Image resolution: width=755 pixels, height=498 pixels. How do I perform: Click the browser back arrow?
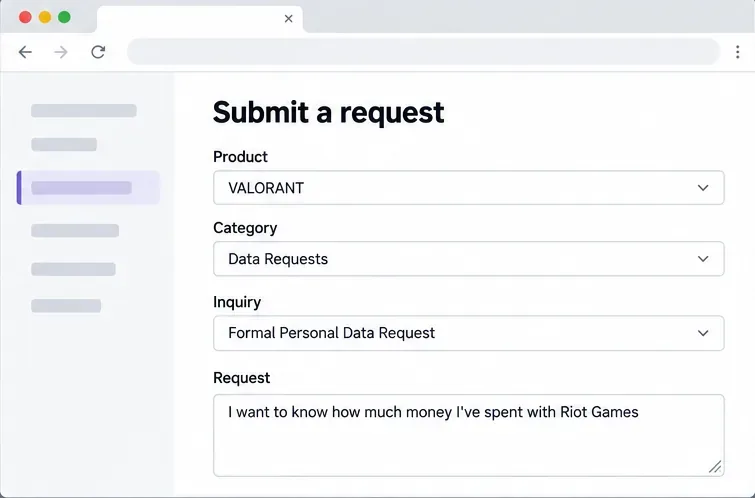[x=25, y=52]
